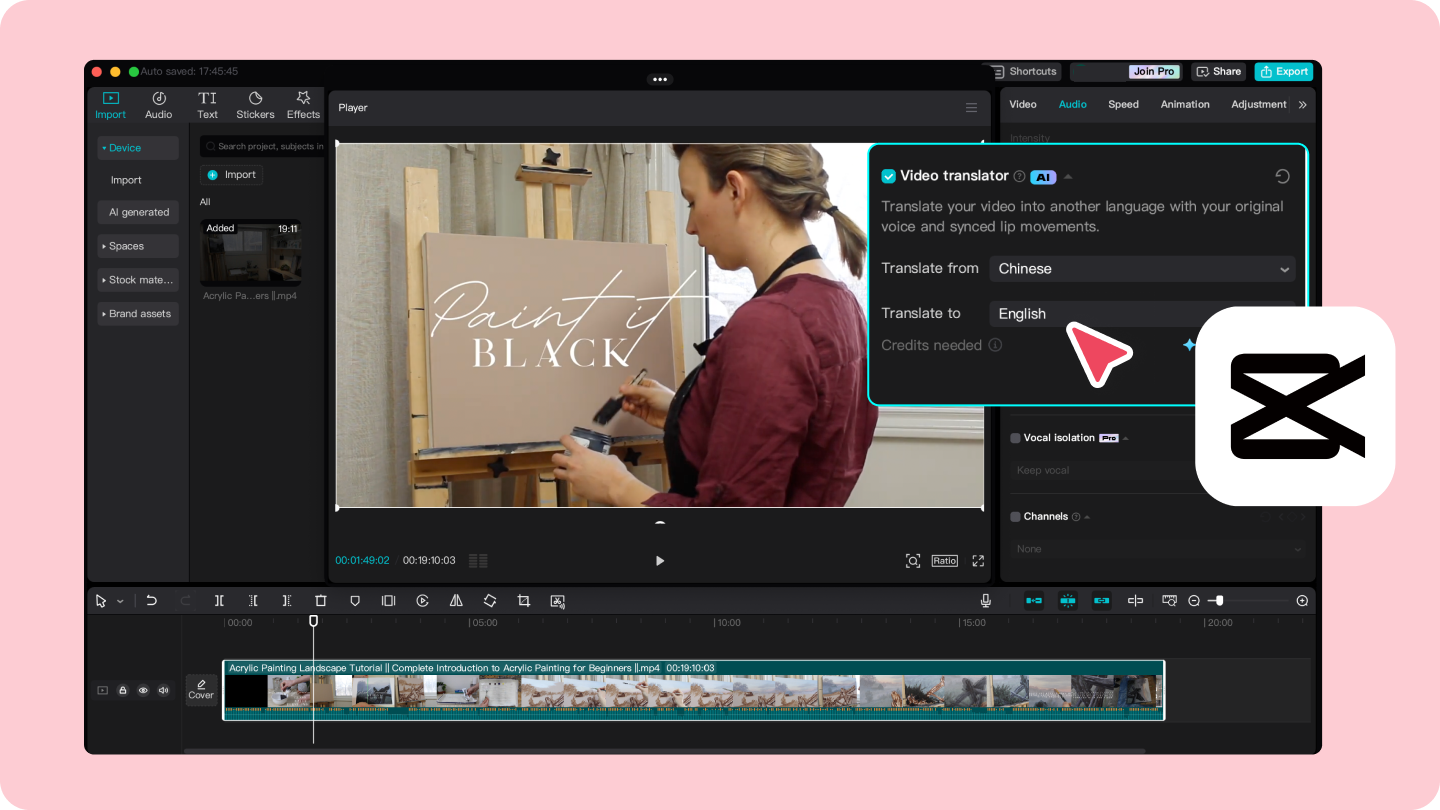Click the track type icon beside lock
The height and width of the screenshot is (810, 1440).
point(102,690)
